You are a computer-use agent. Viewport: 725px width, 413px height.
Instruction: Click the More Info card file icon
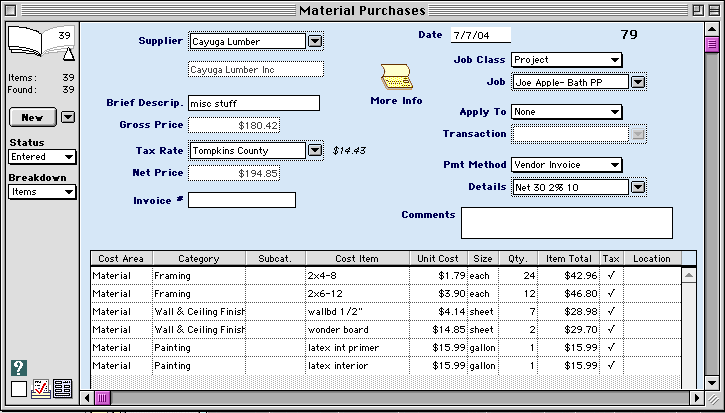pos(396,77)
